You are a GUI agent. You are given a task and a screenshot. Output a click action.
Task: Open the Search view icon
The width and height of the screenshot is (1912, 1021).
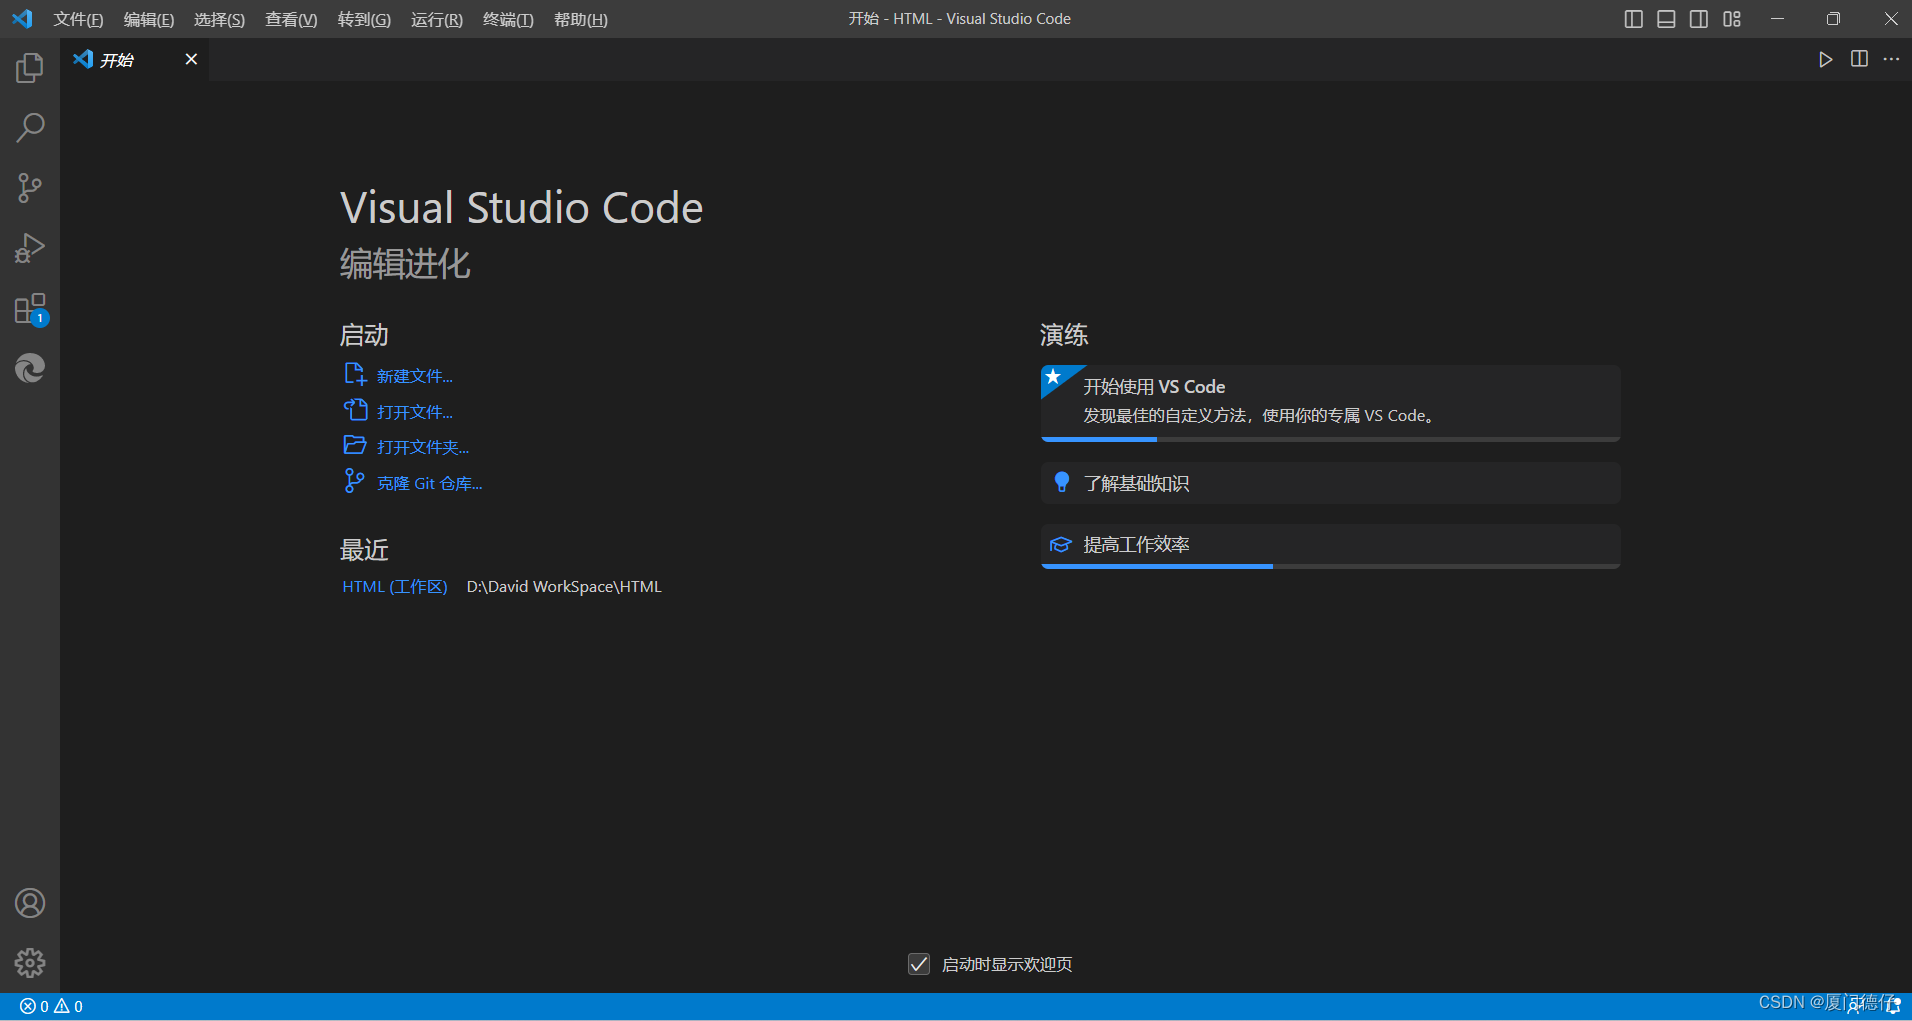coord(30,128)
